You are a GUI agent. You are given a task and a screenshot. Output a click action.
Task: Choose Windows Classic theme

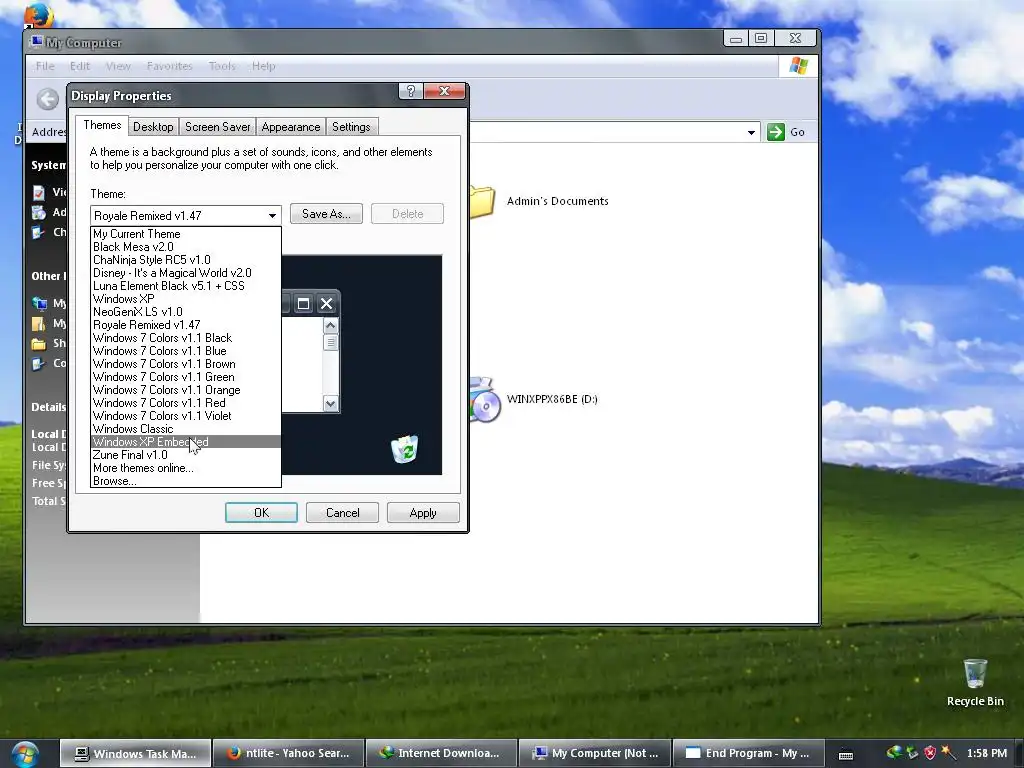(186, 429)
